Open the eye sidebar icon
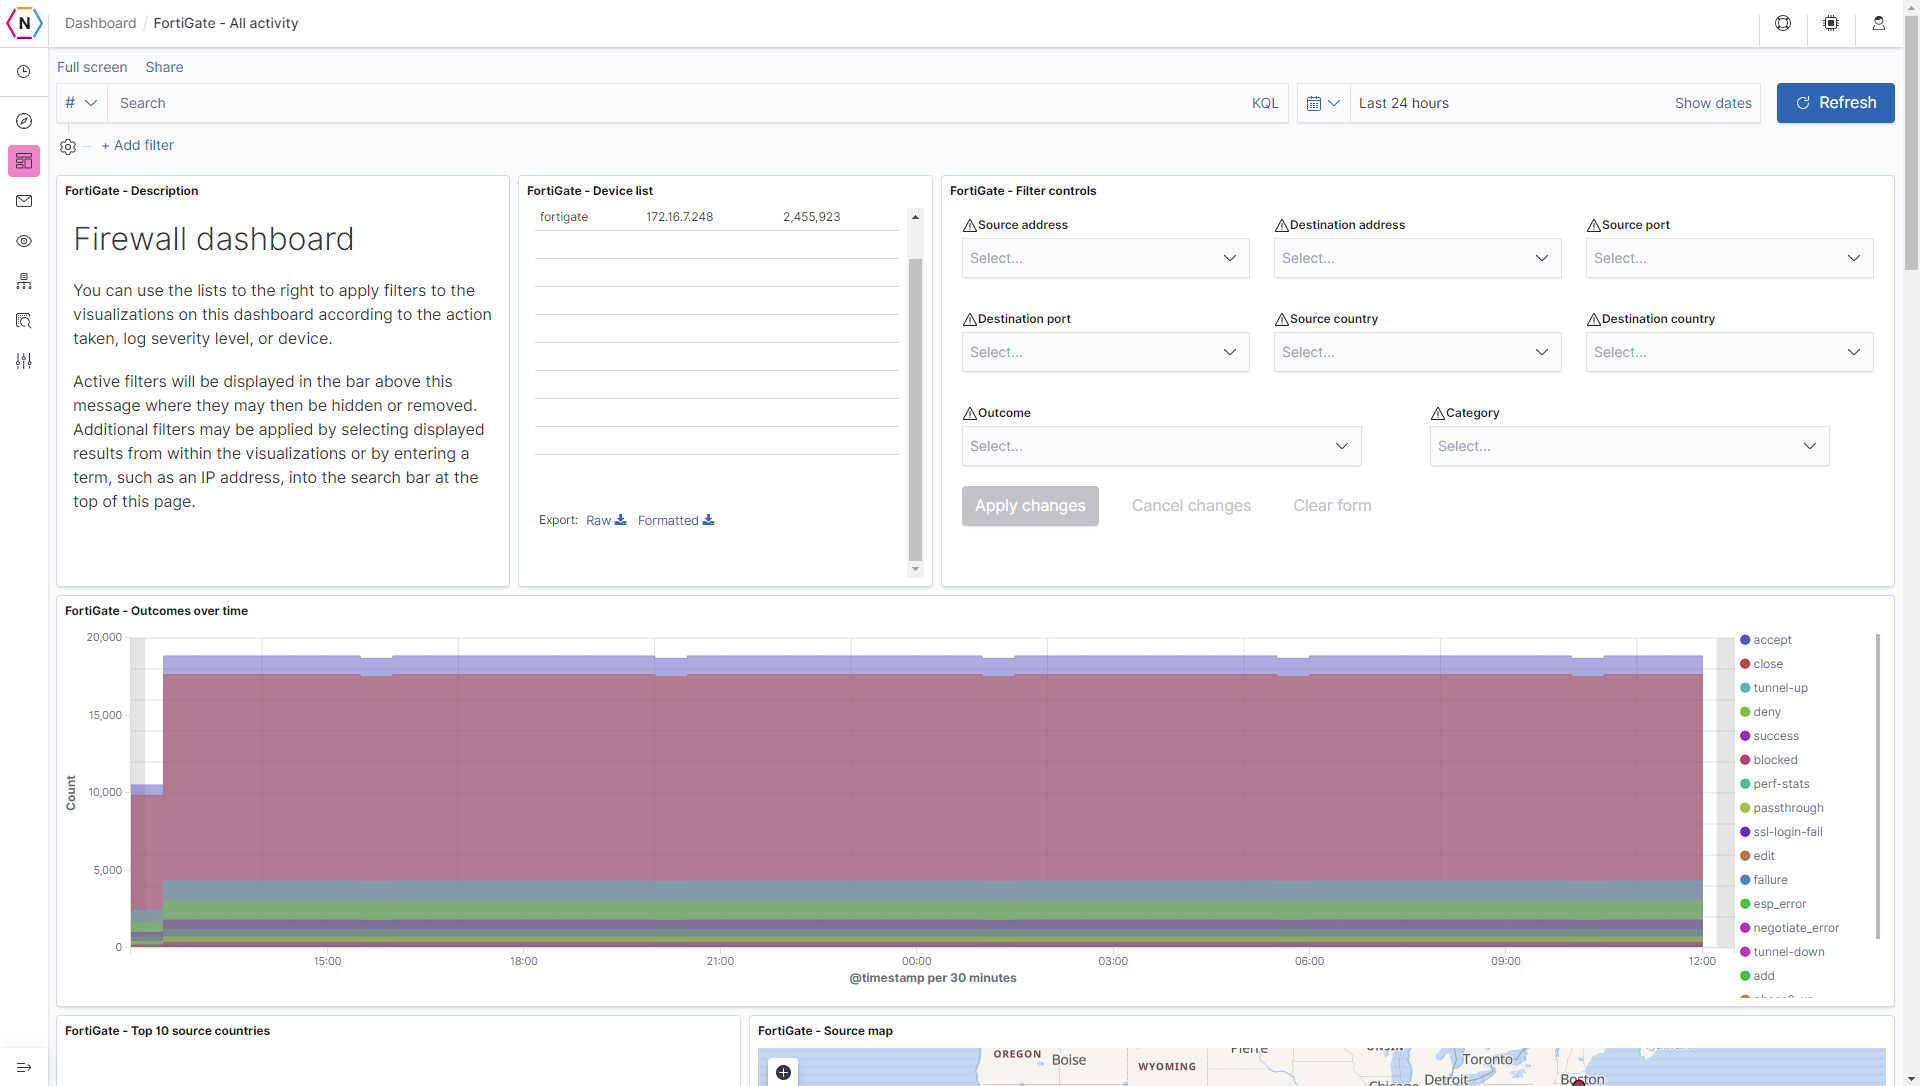The image size is (1920, 1086). point(24,241)
